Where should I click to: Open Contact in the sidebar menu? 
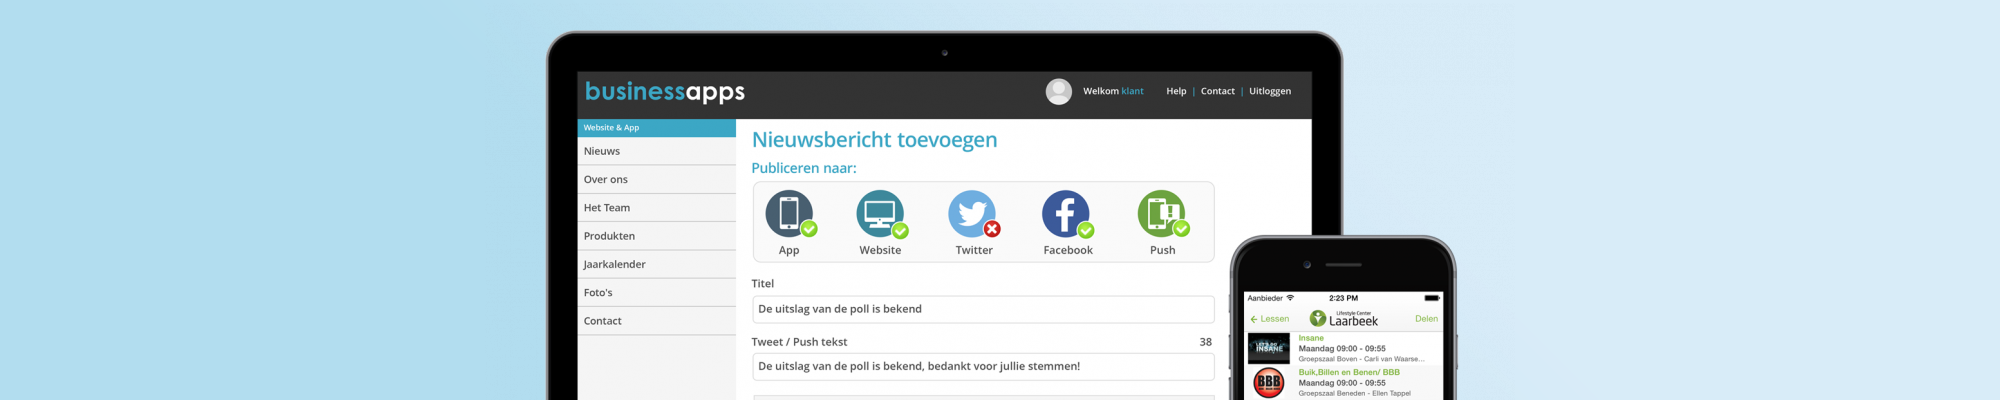click(x=657, y=321)
